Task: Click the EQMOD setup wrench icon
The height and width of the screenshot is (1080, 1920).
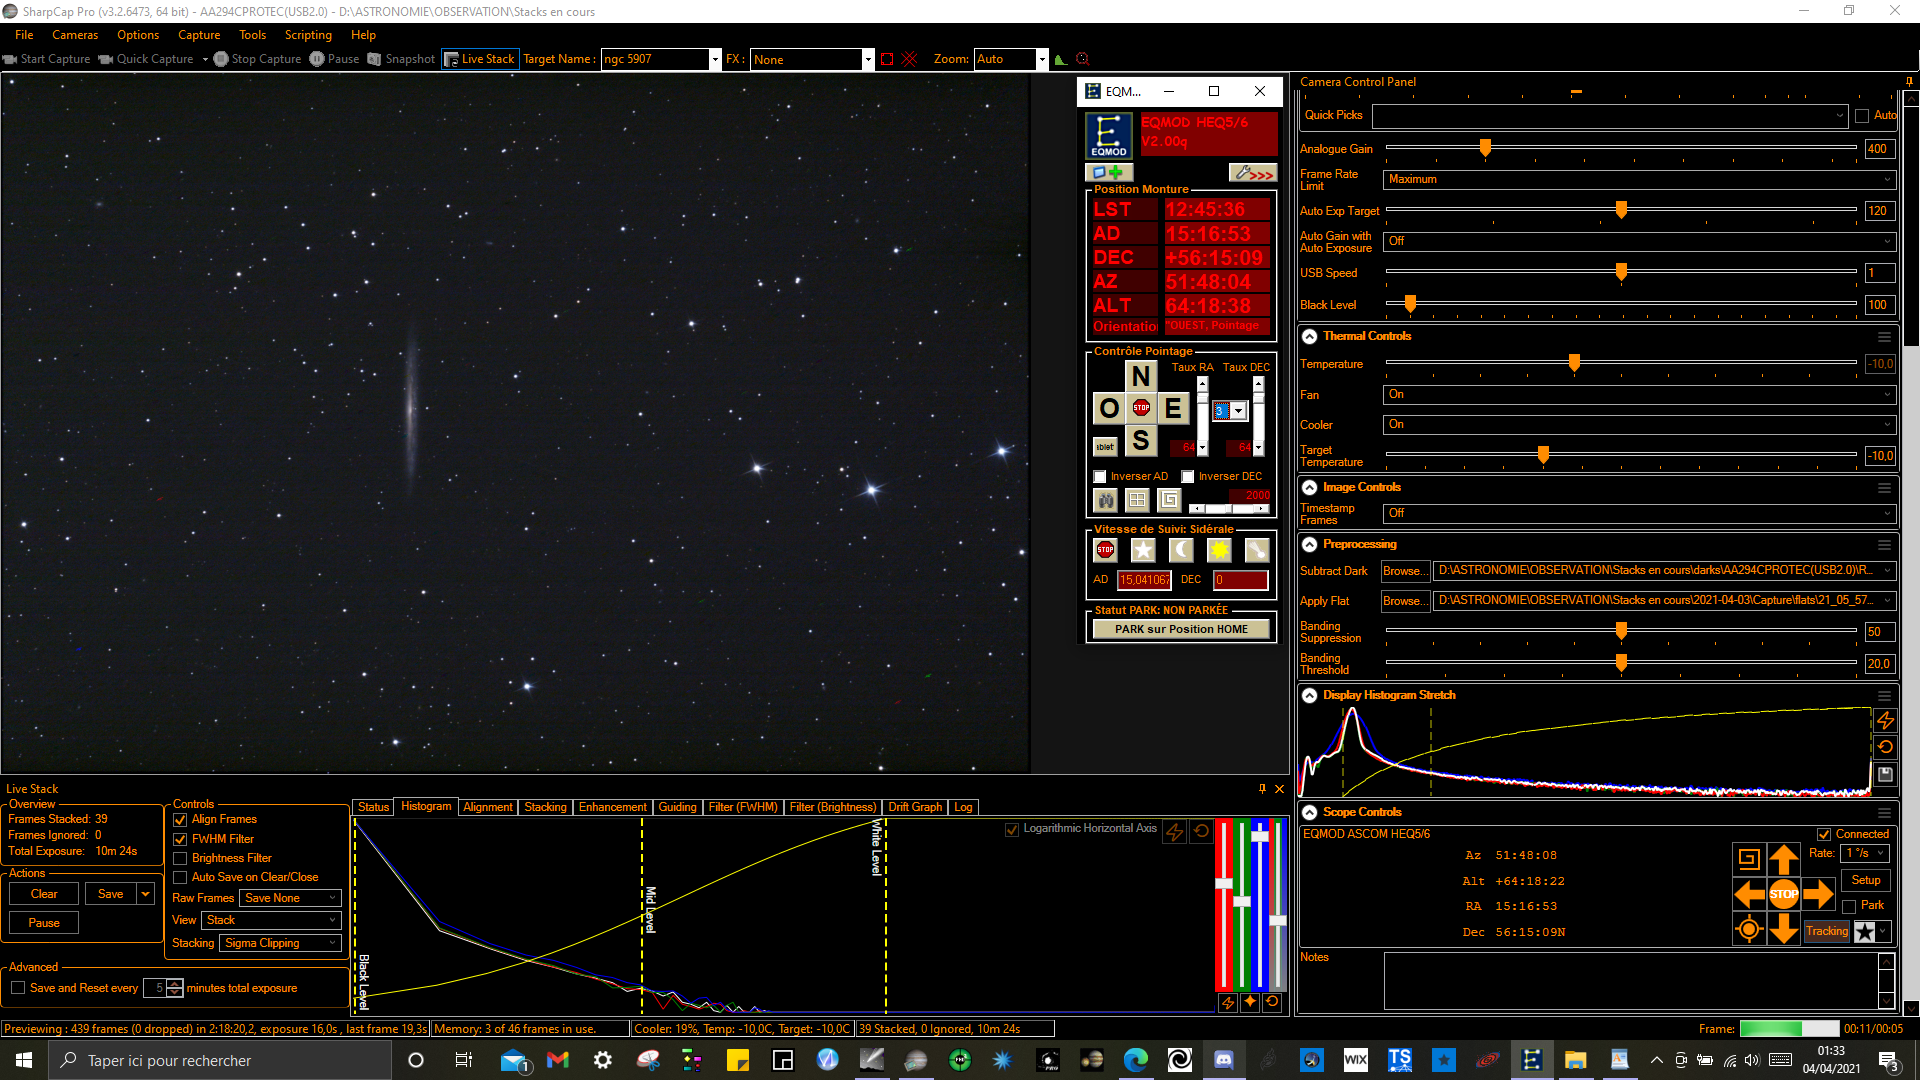Action: tap(1252, 173)
